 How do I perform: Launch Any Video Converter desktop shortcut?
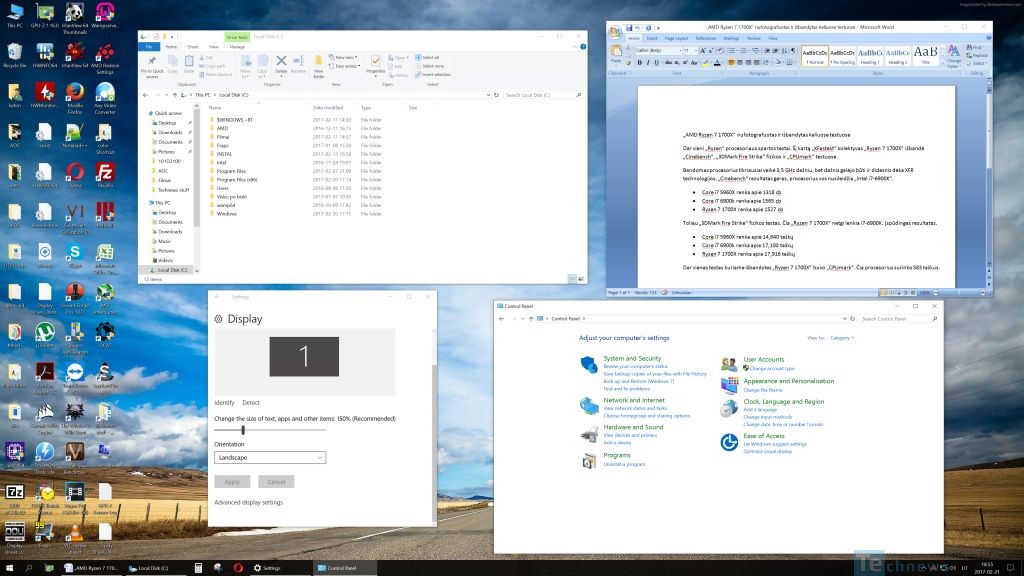tap(105, 97)
